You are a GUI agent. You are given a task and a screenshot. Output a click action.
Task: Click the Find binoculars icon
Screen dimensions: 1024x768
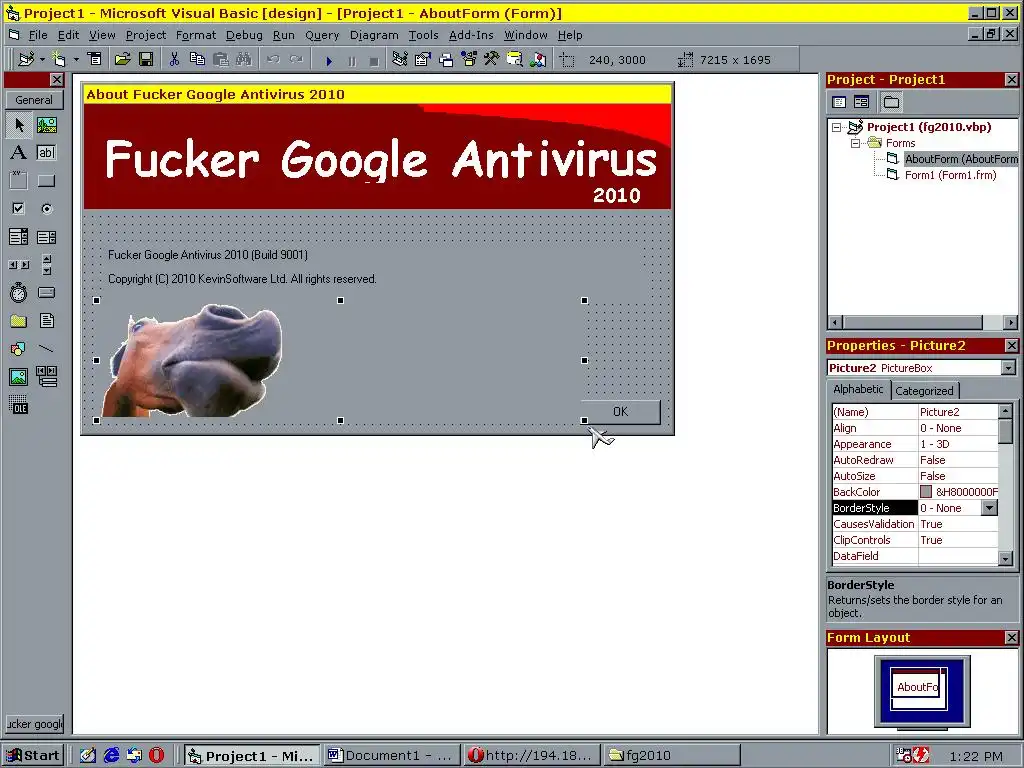244,59
